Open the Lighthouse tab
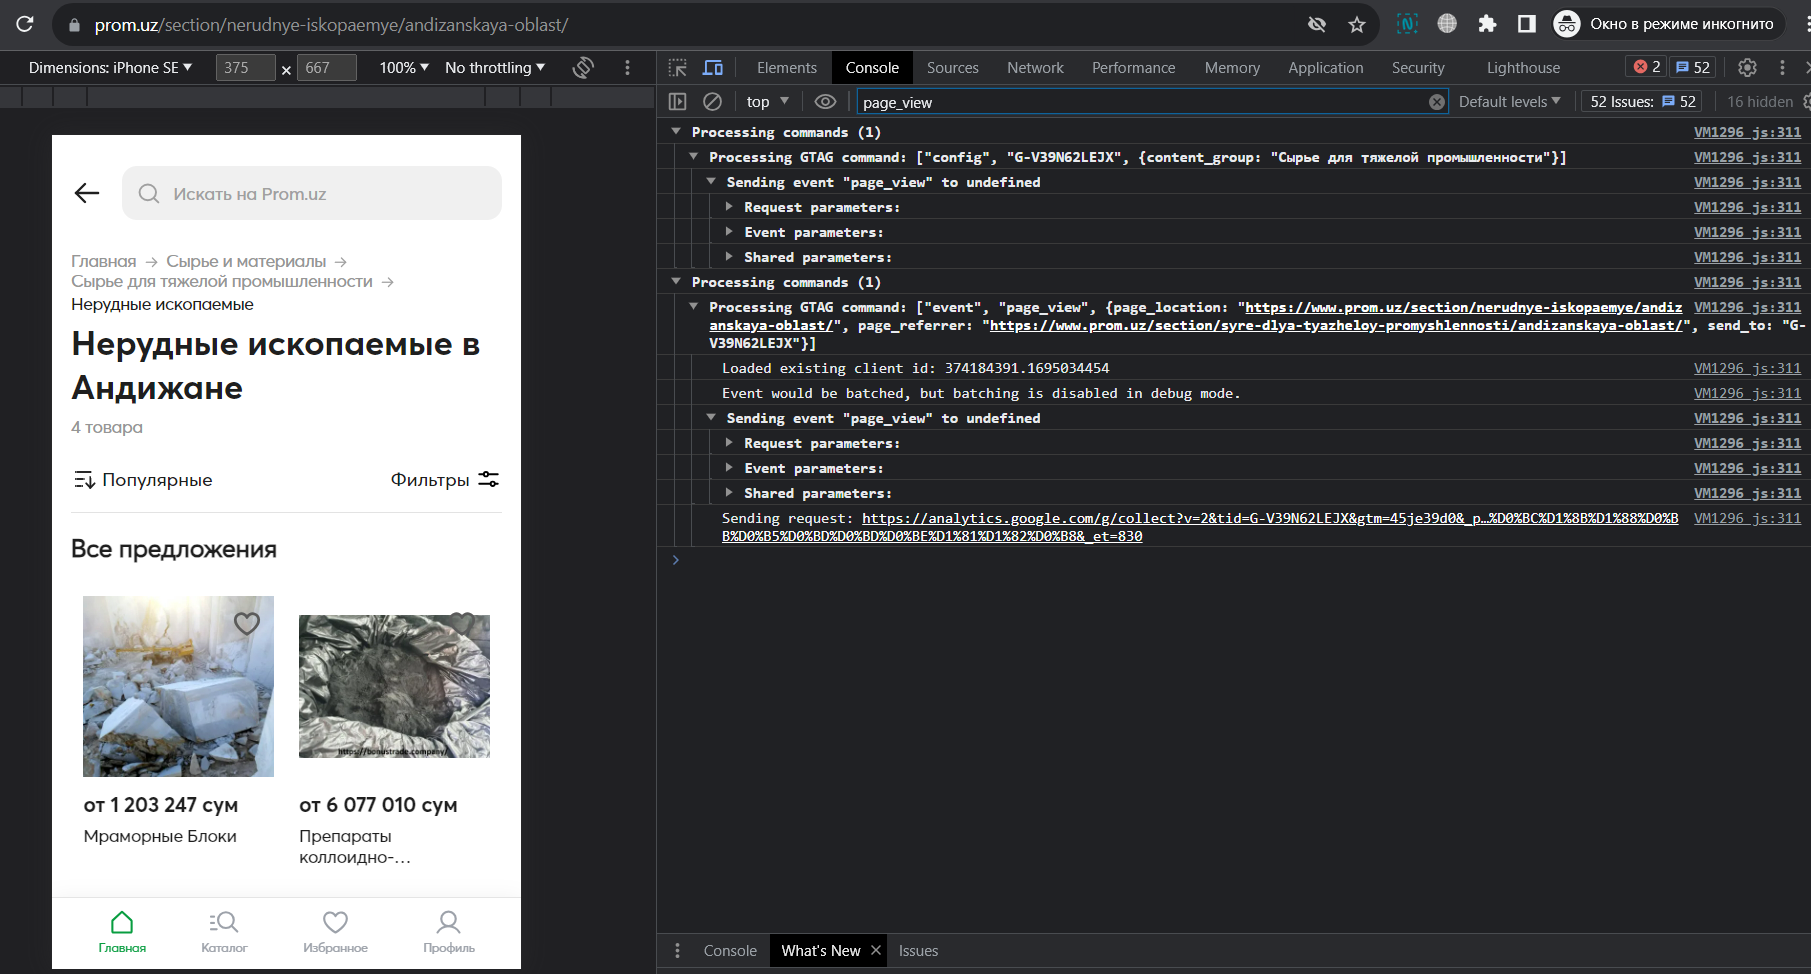This screenshot has height=974, width=1811. click(x=1522, y=68)
